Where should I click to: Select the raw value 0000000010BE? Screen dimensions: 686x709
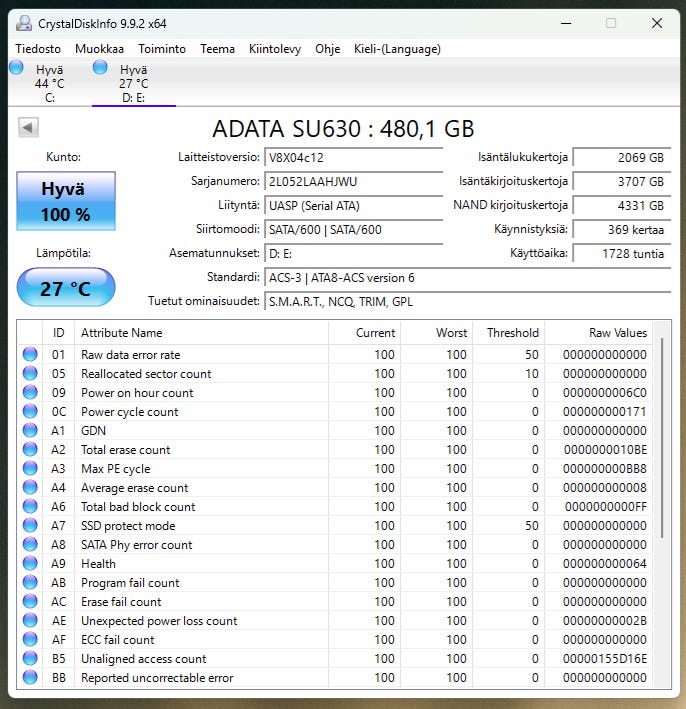click(605, 450)
